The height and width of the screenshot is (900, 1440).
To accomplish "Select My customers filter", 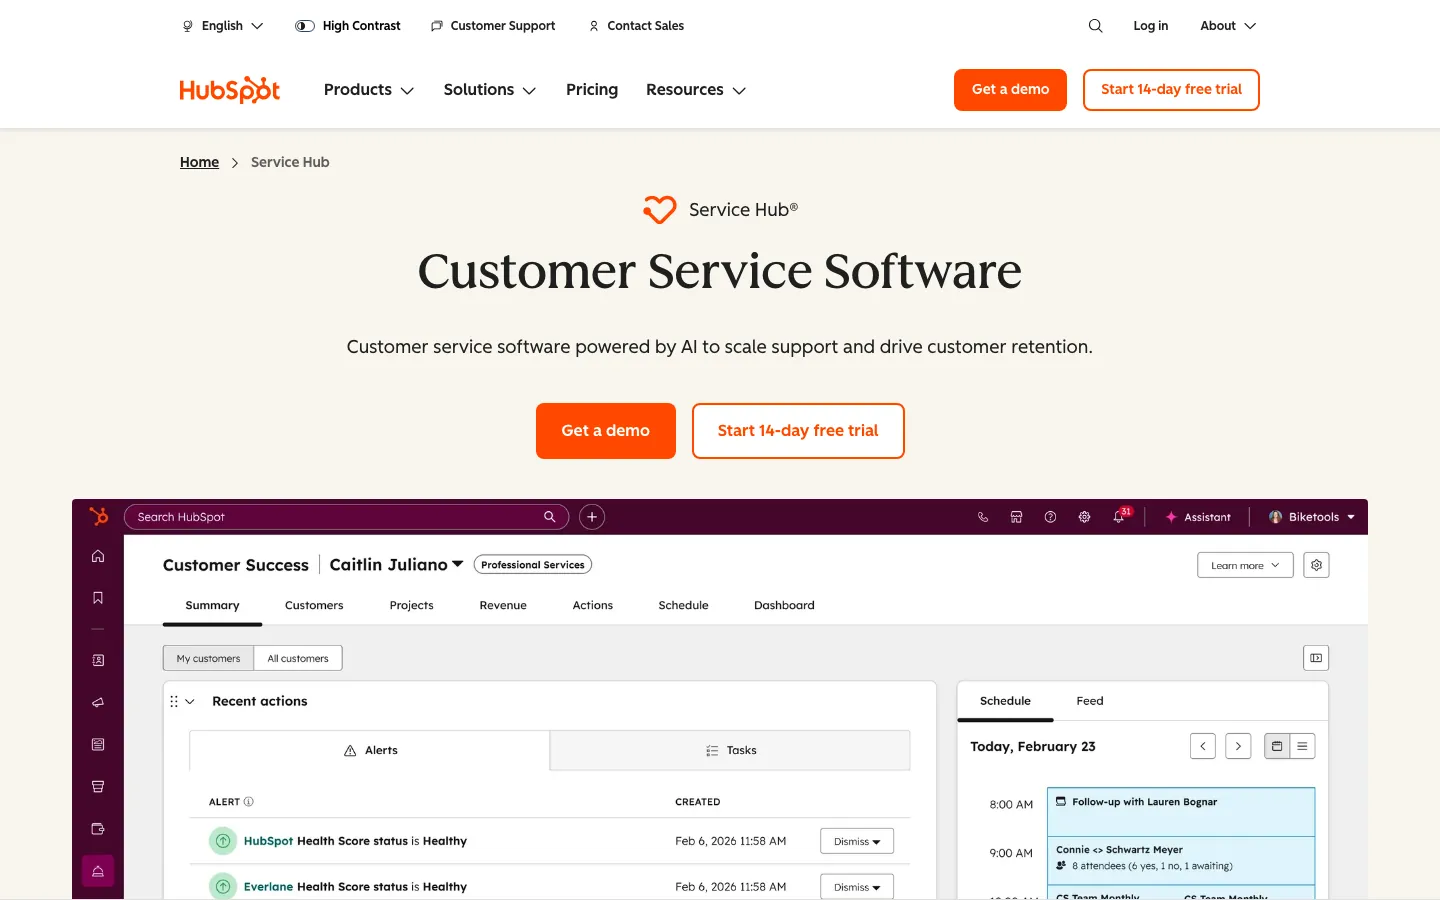I will click(208, 658).
